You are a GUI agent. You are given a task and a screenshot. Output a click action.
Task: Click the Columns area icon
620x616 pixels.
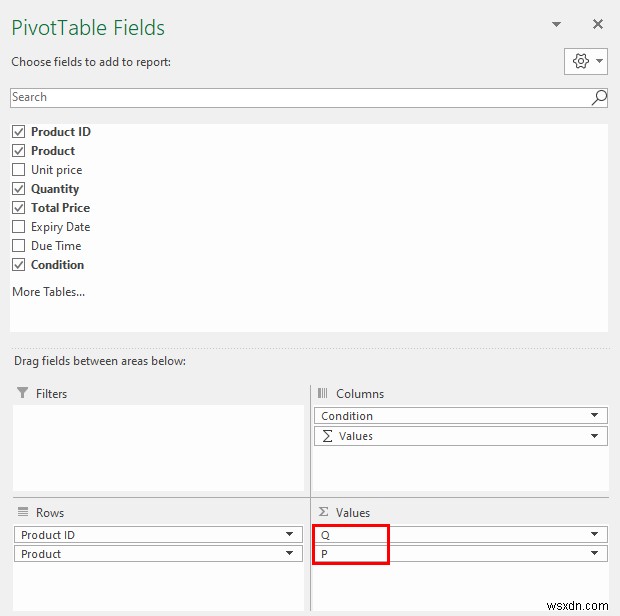(x=323, y=393)
